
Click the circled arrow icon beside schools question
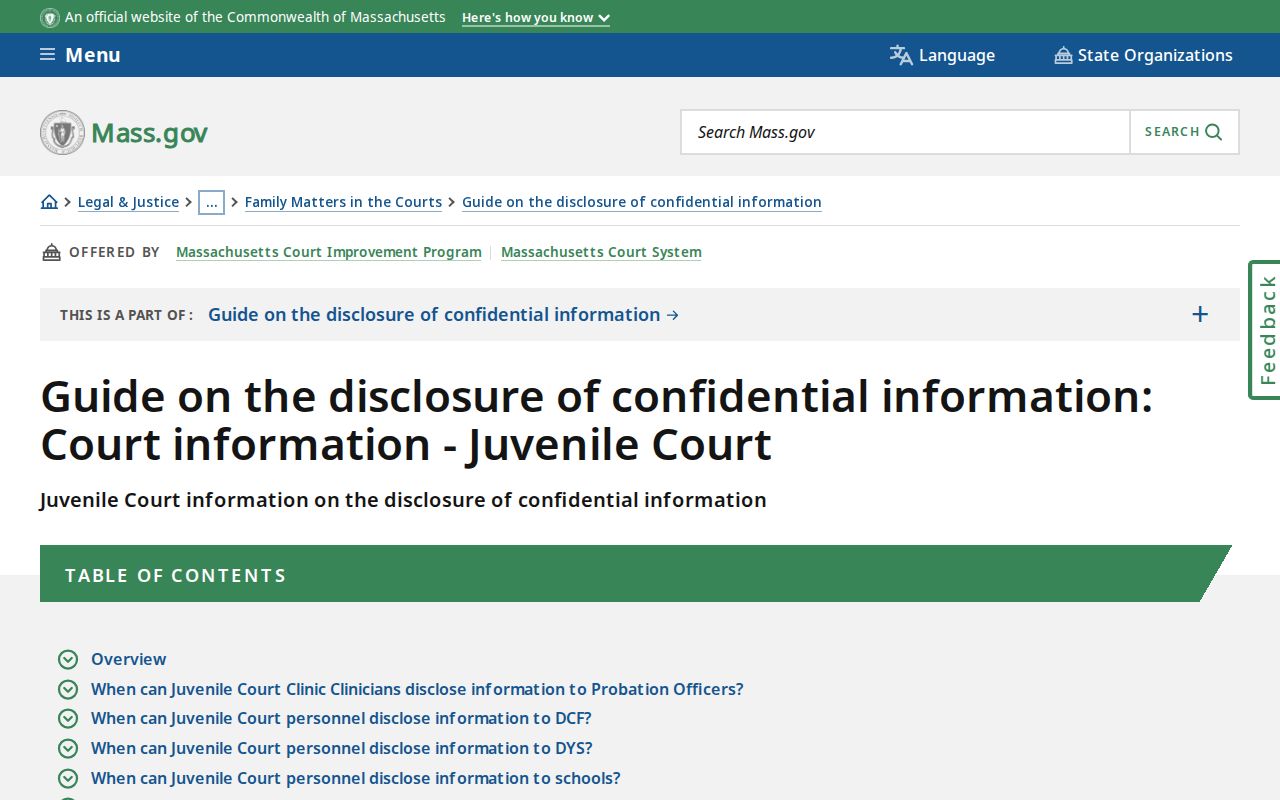(68, 778)
